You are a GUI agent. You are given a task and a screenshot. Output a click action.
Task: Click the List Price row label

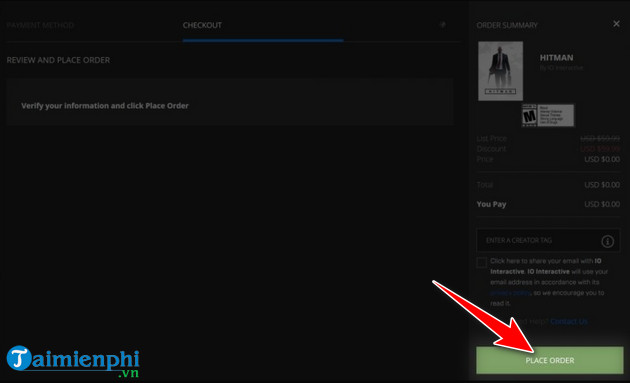pos(492,138)
